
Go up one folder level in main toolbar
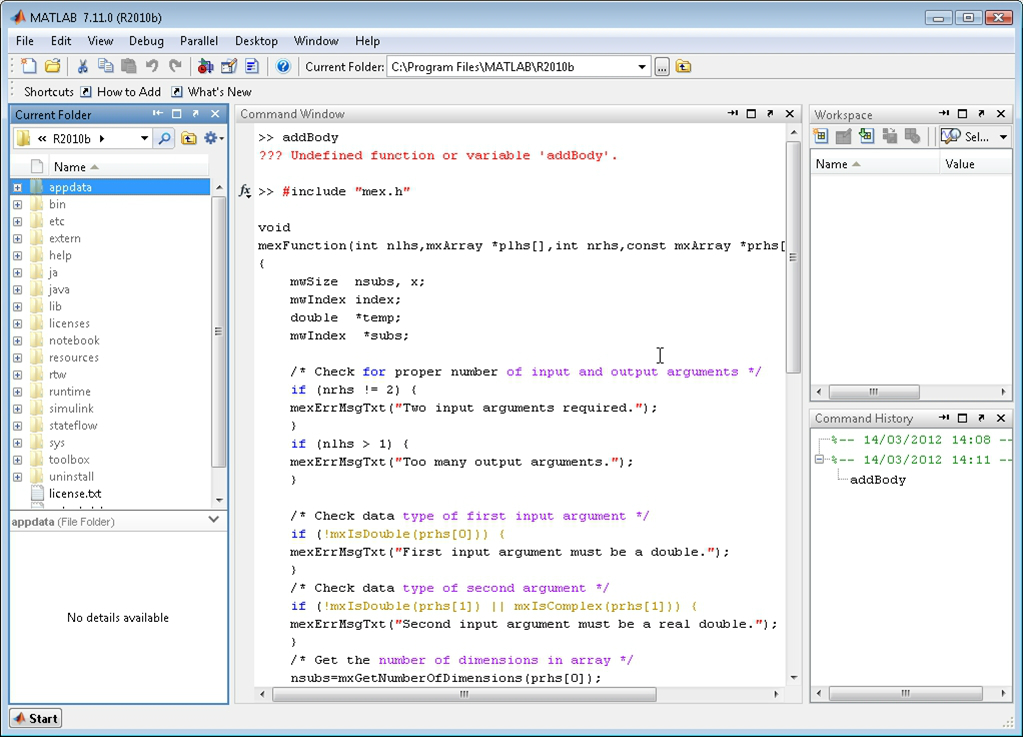[x=684, y=67]
